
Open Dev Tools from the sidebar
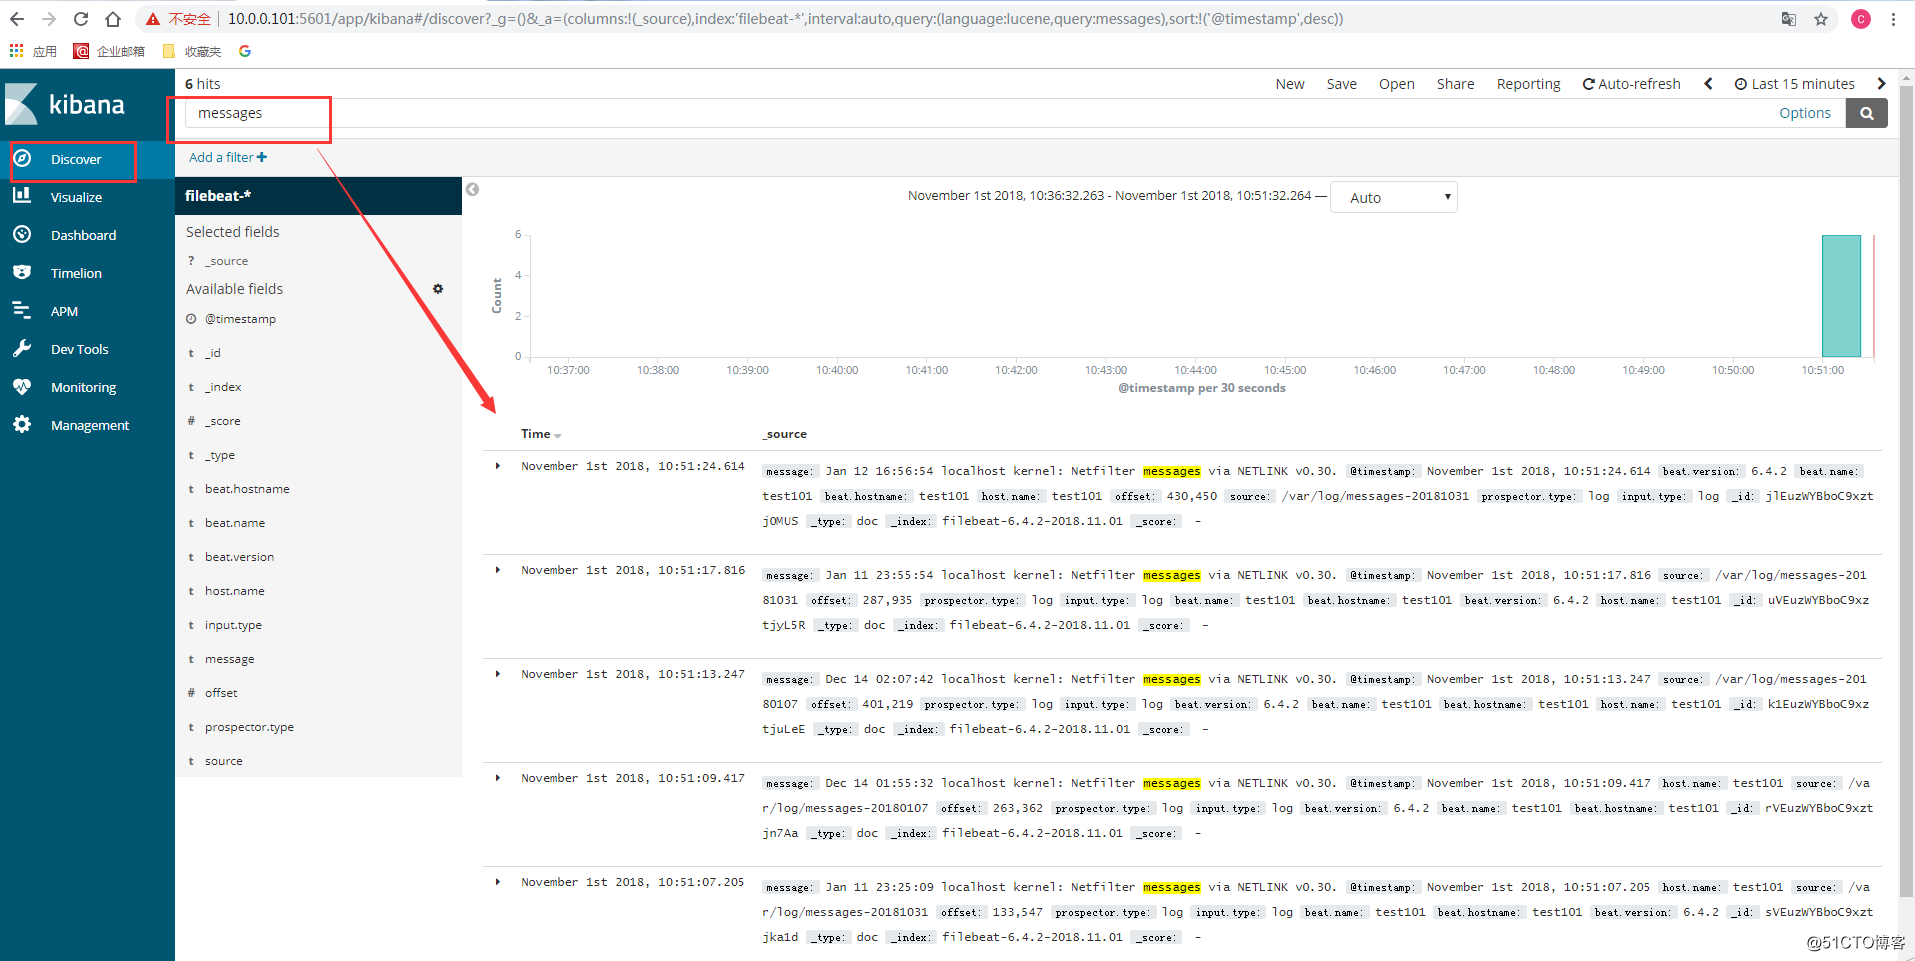(x=79, y=349)
